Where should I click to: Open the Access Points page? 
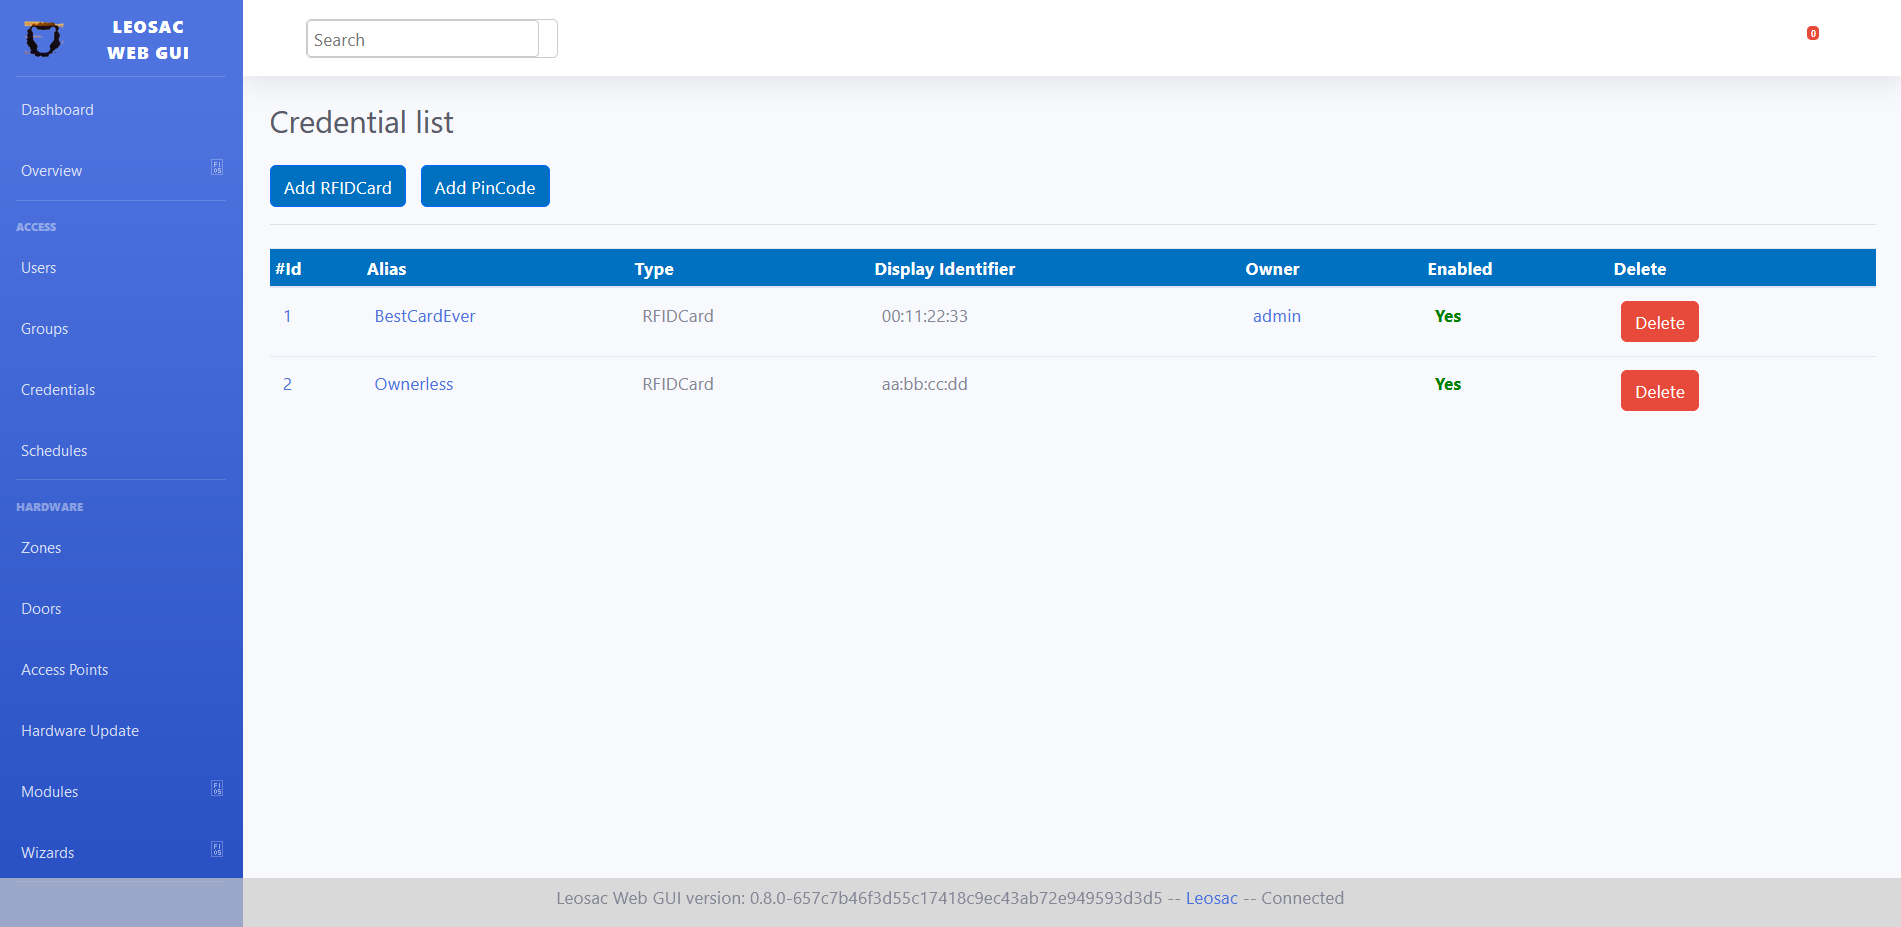coord(64,669)
